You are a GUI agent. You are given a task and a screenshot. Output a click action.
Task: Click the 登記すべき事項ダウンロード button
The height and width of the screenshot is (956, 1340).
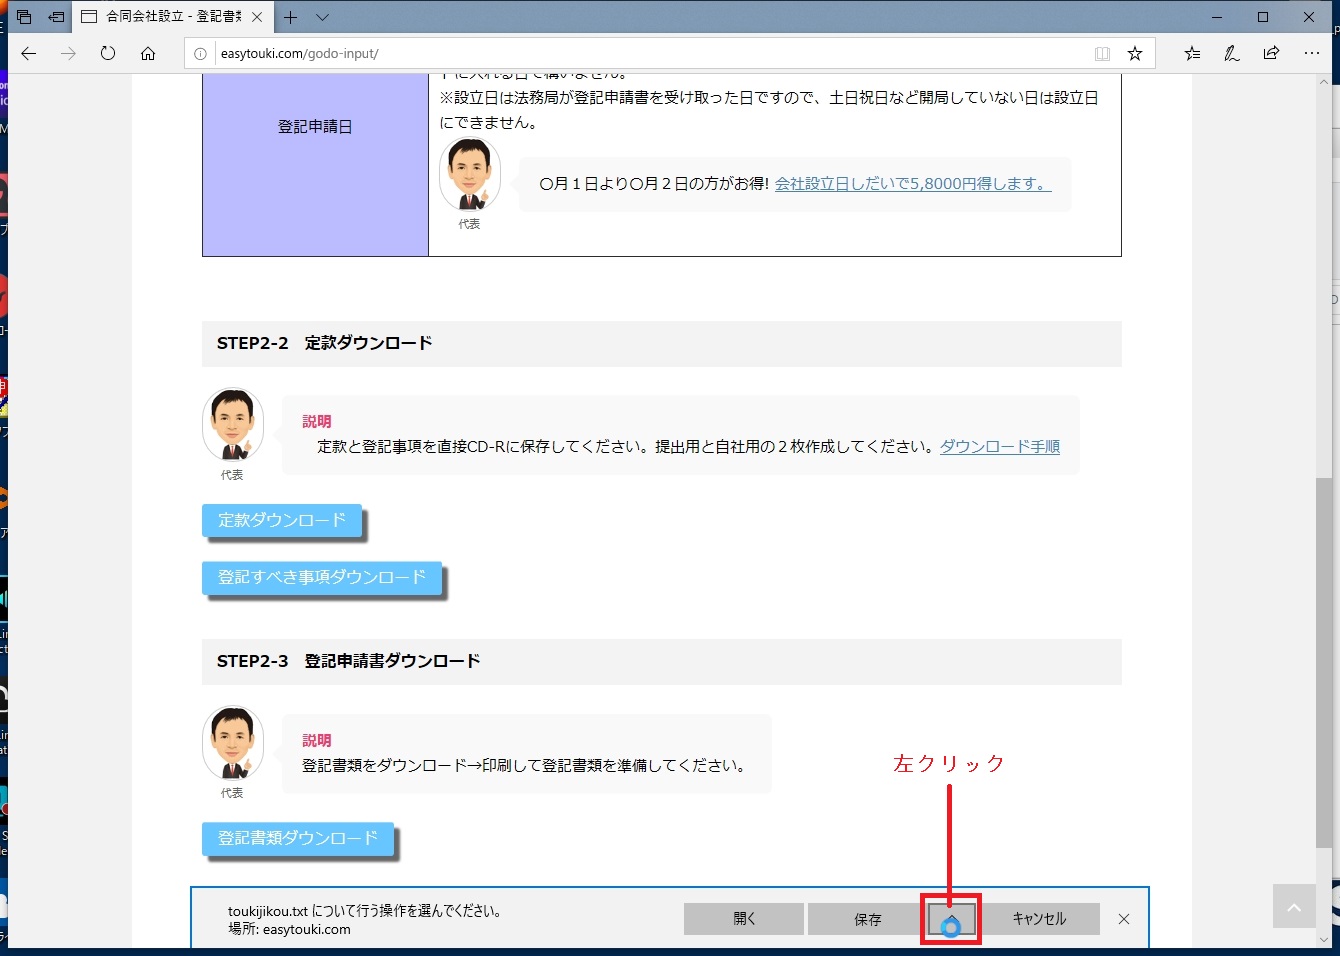[x=322, y=578]
